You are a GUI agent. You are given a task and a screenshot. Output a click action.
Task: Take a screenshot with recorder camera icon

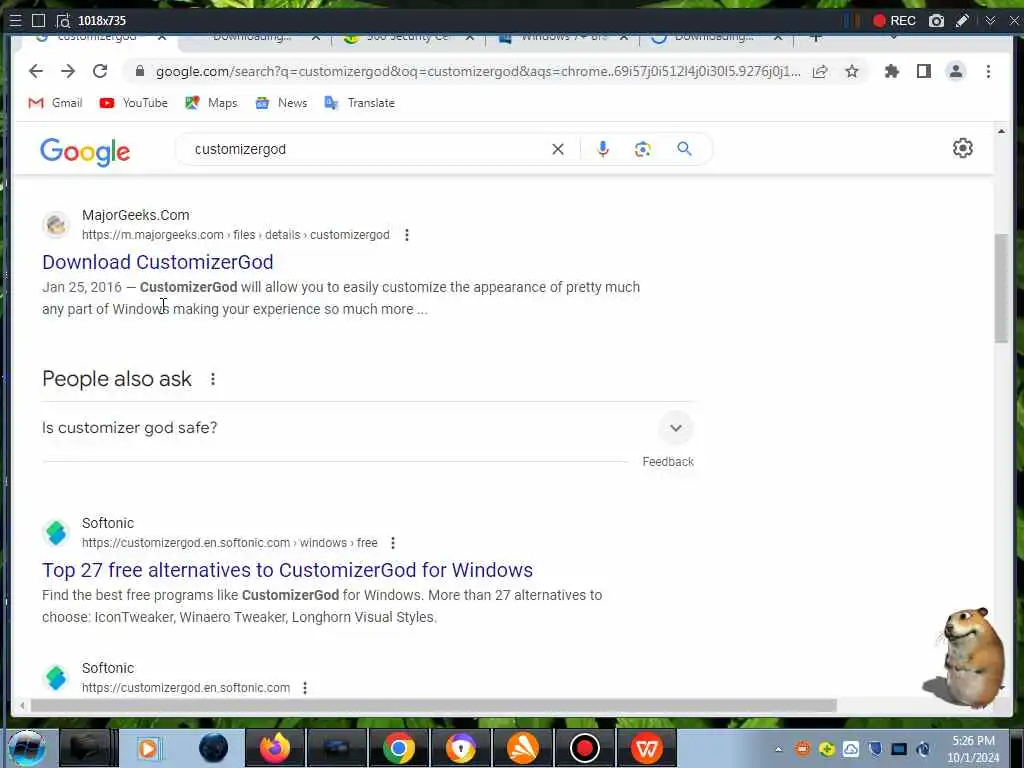[936, 21]
